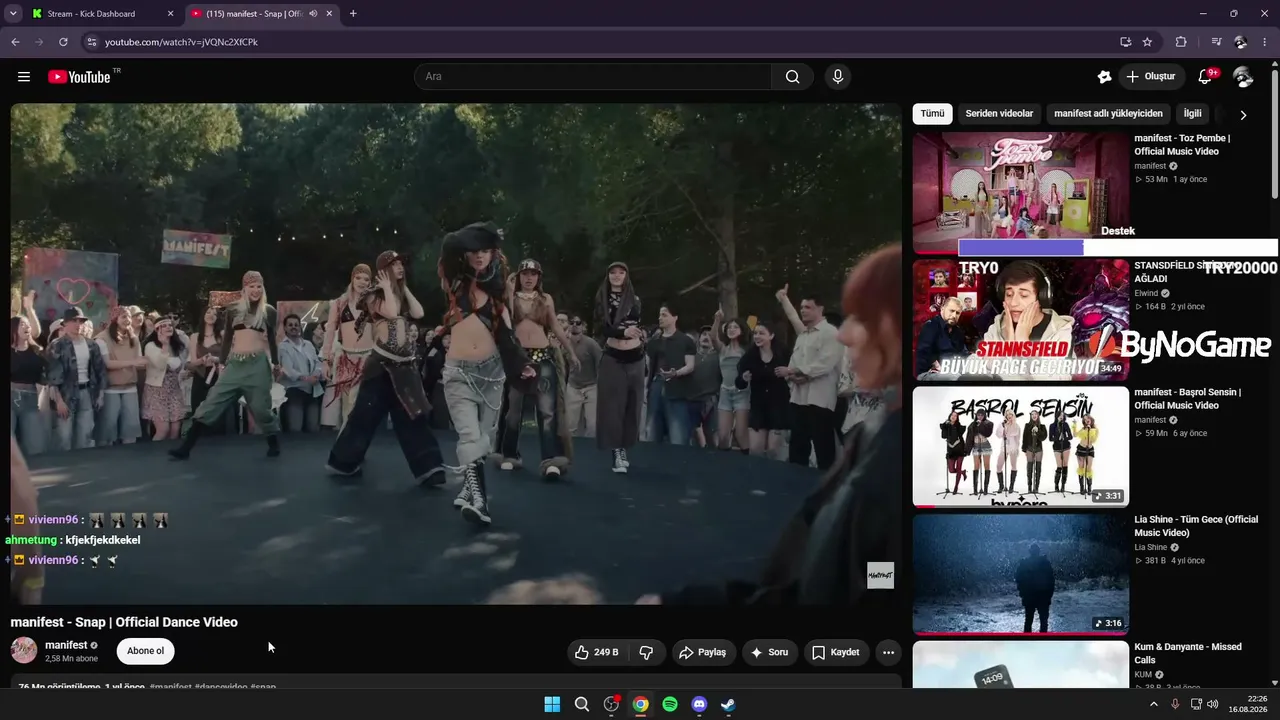Screen dimensions: 1280x720
Task: Open YouTube notifications bell
Action: [x=1205, y=77]
